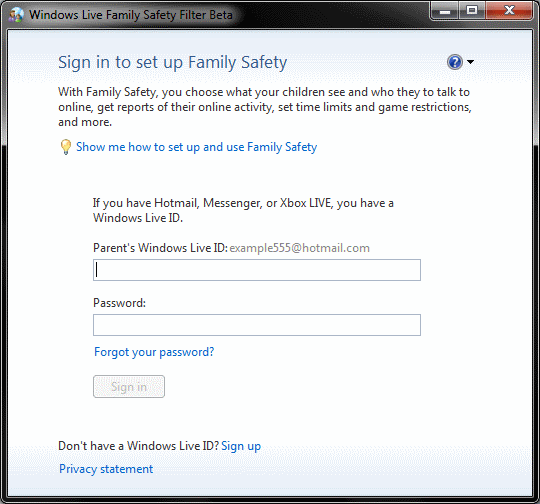Image resolution: width=540 pixels, height=504 pixels.
Task: Focus the Parent's Windows Live ID field
Action: (x=257, y=270)
